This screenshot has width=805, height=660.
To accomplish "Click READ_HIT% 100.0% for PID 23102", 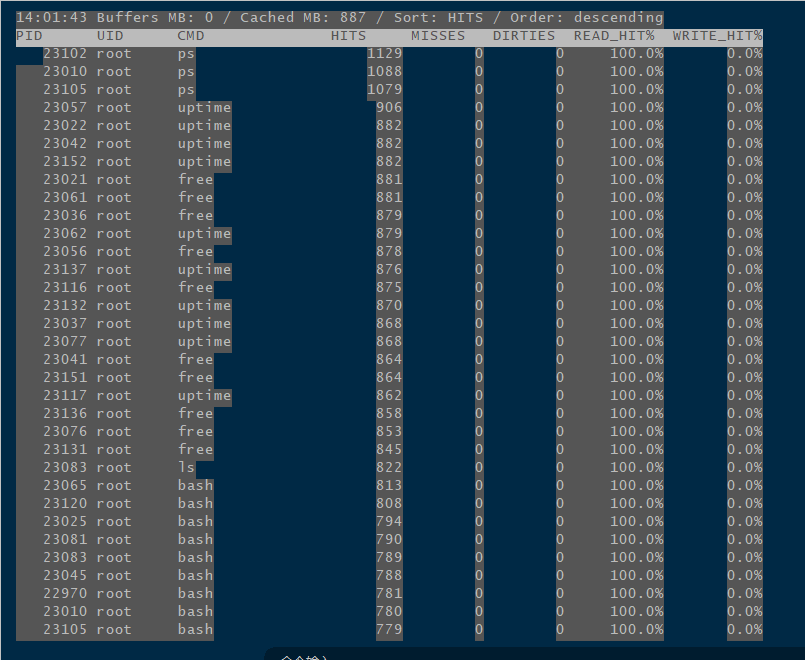I will [x=637, y=54].
